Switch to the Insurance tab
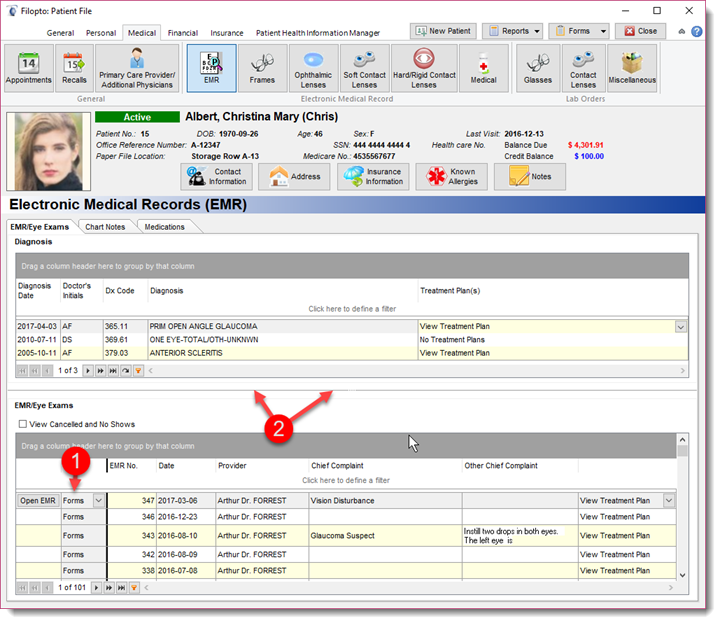721x624 pixels. 227,33
